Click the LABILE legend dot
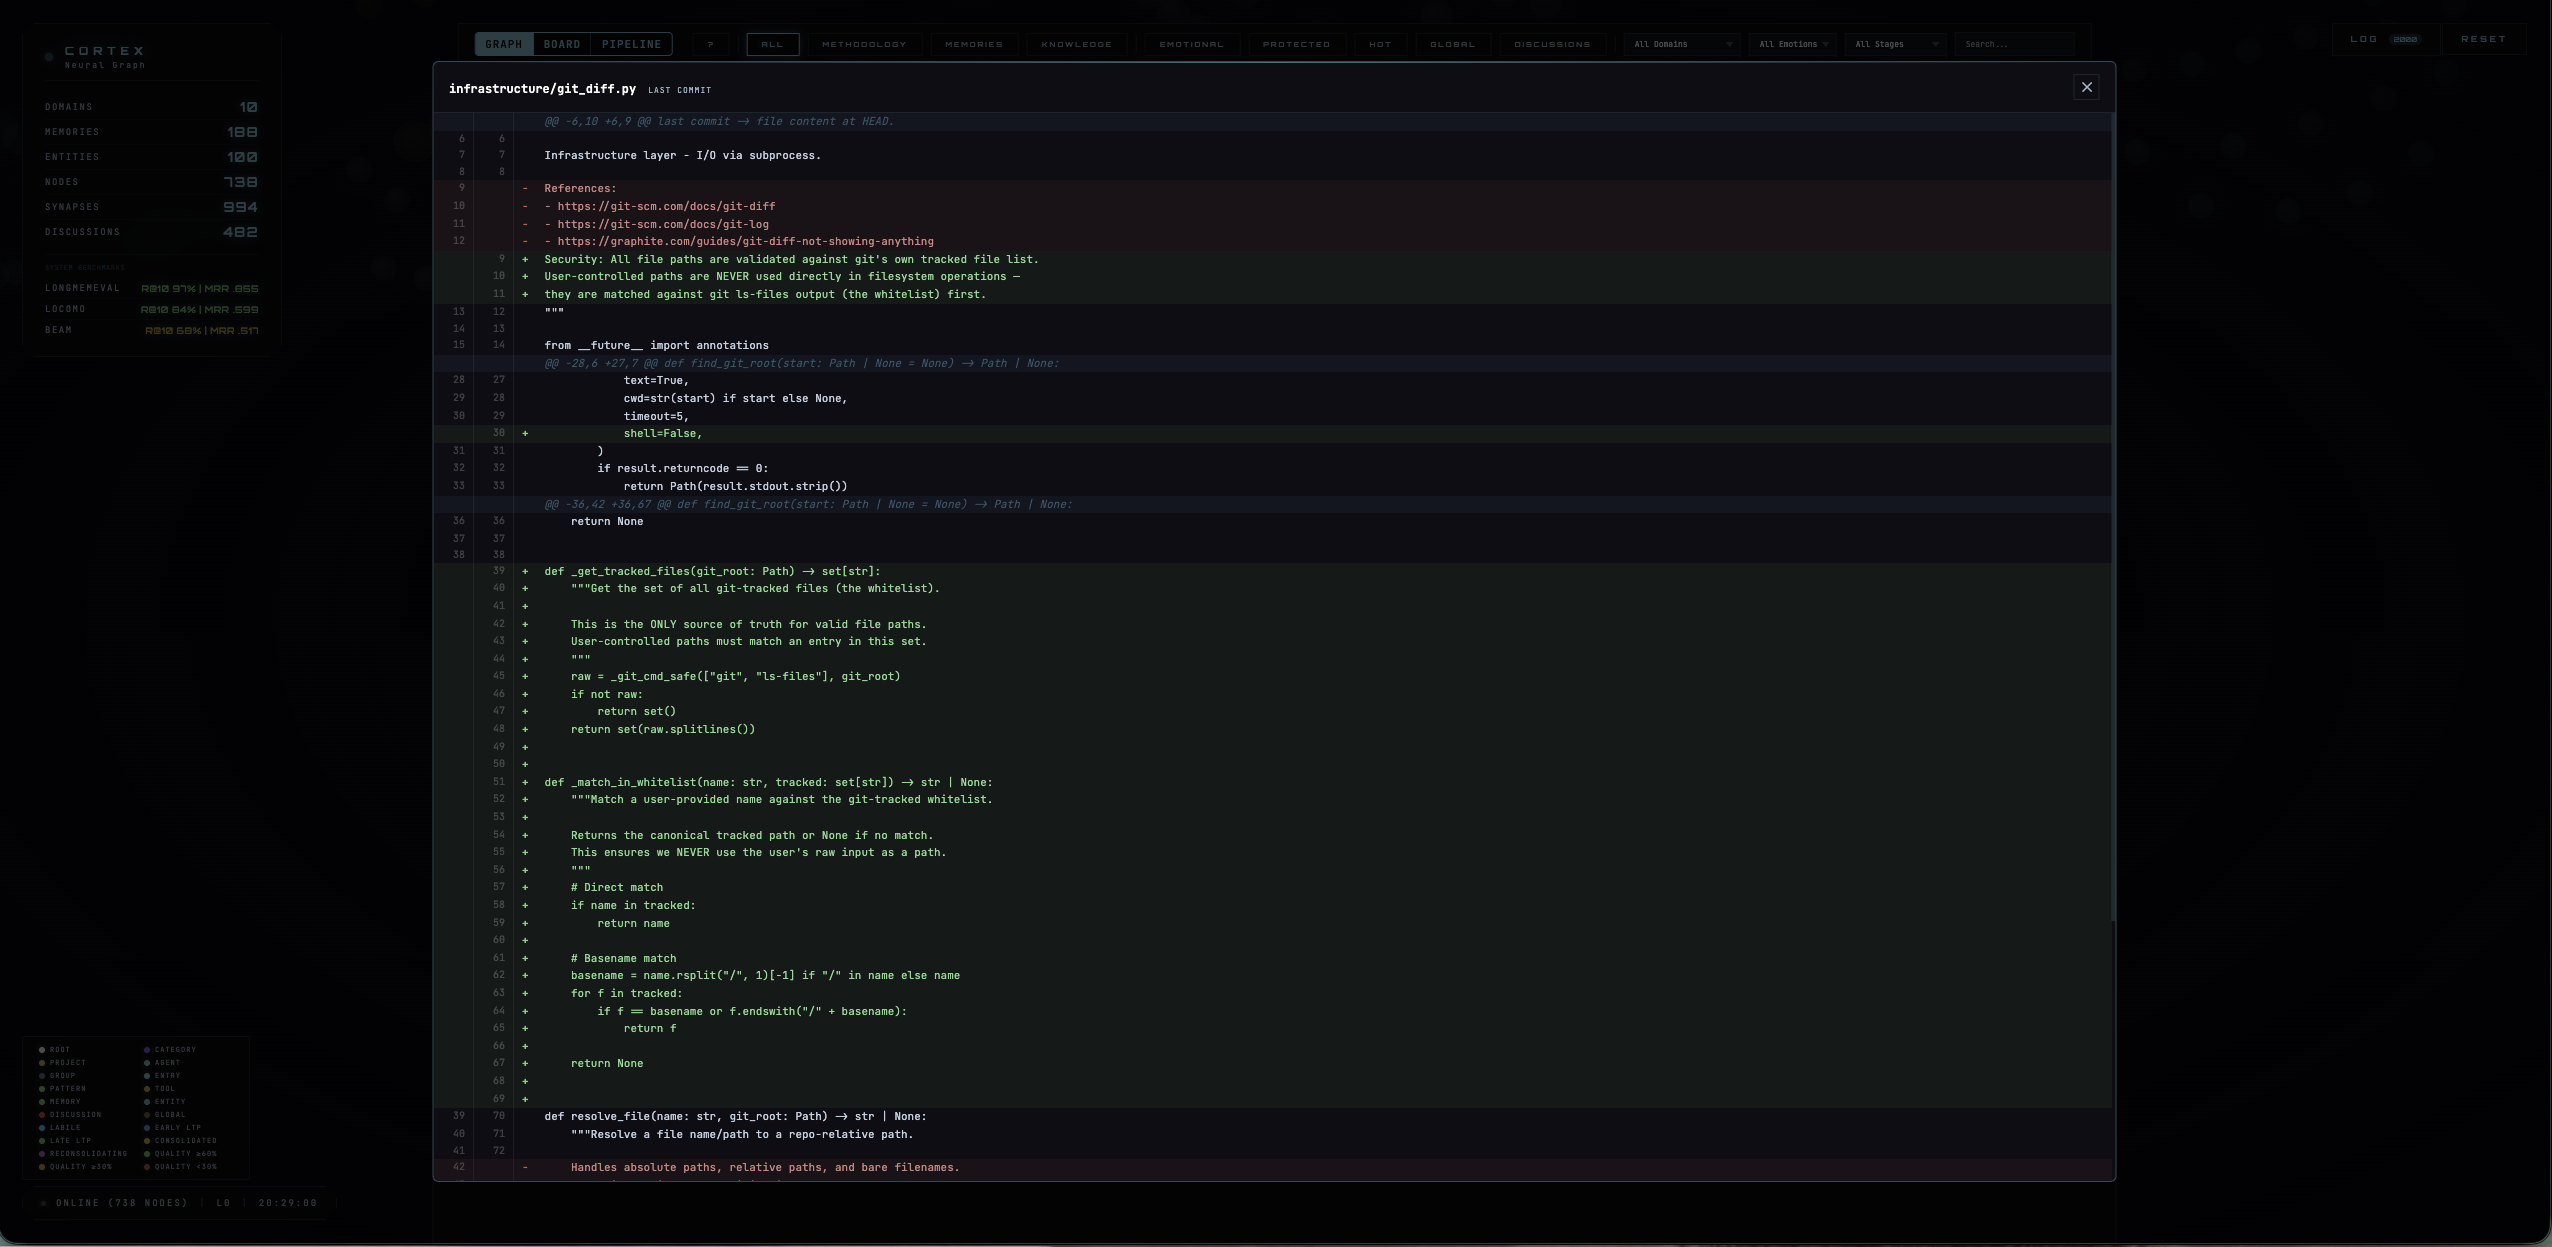The width and height of the screenshot is (2552, 1247). (42, 1128)
